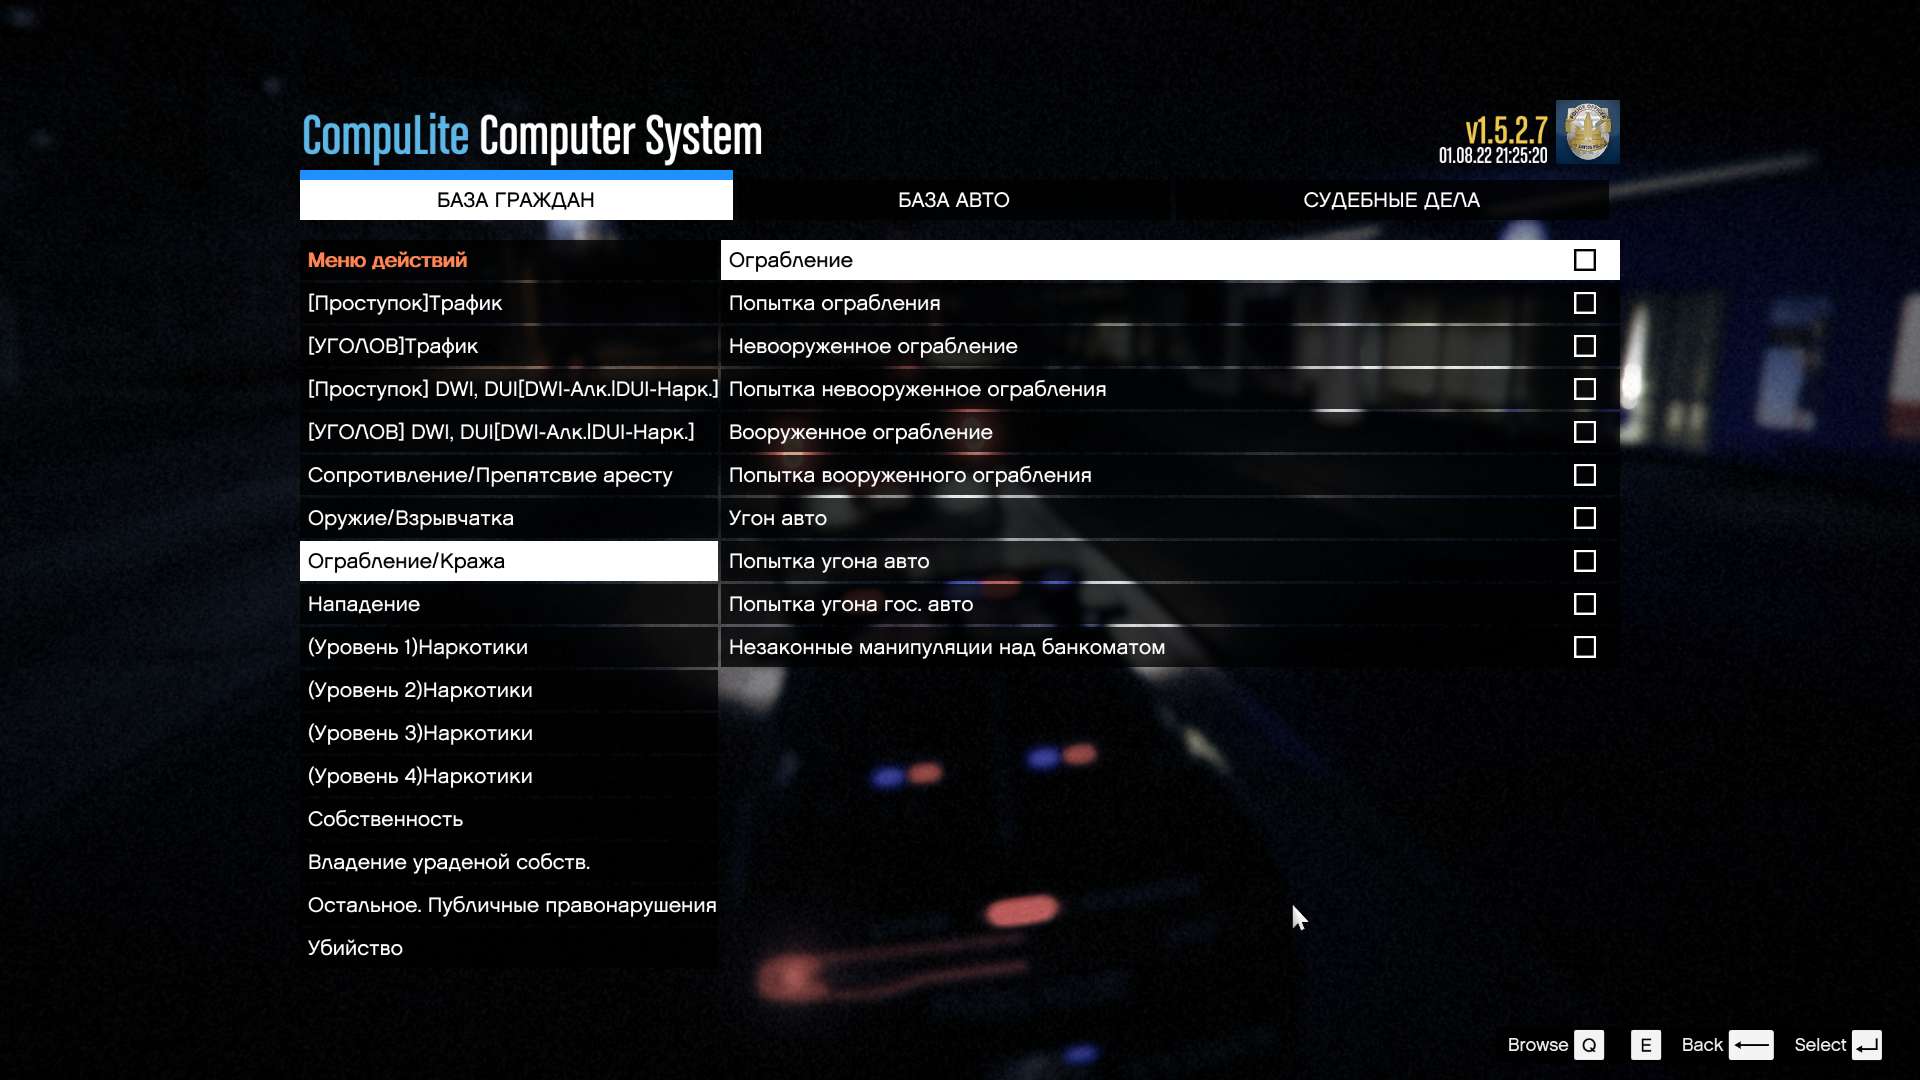Toggle Попытка угона гос. авто checkbox
The image size is (1920, 1080).
click(x=1584, y=604)
